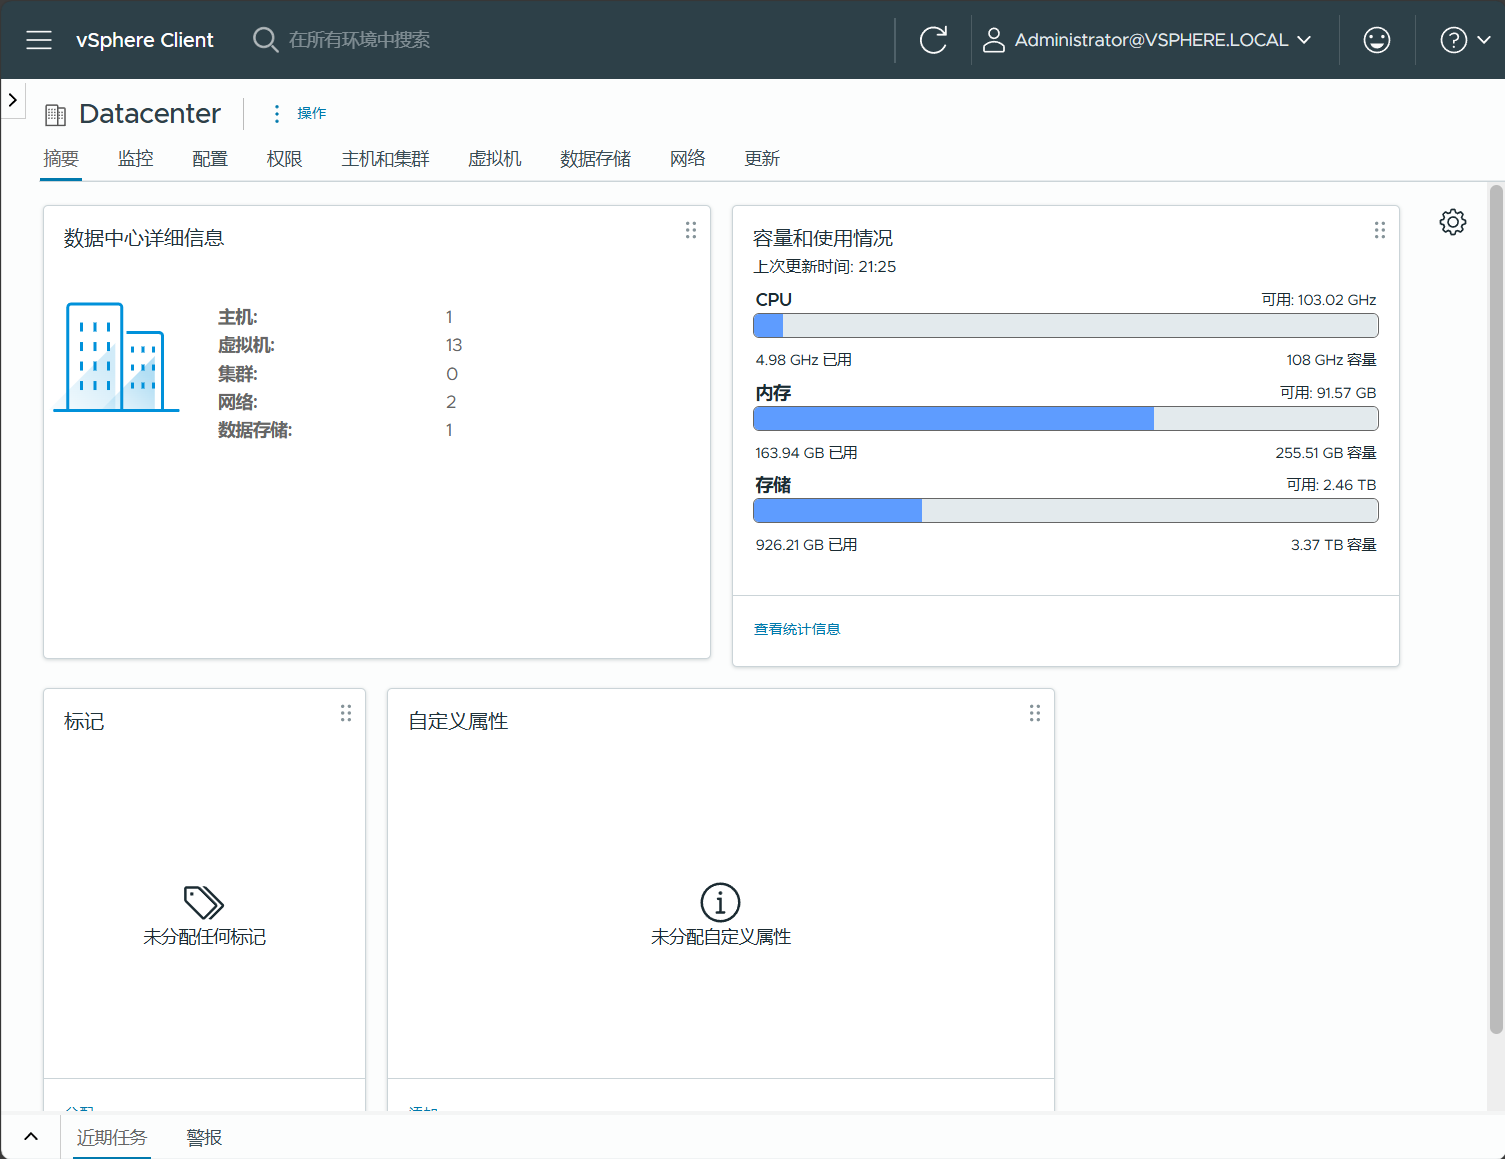This screenshot has width=1505, height=1159.
Task: Open the 数据存储 tab
Action: 596,158
